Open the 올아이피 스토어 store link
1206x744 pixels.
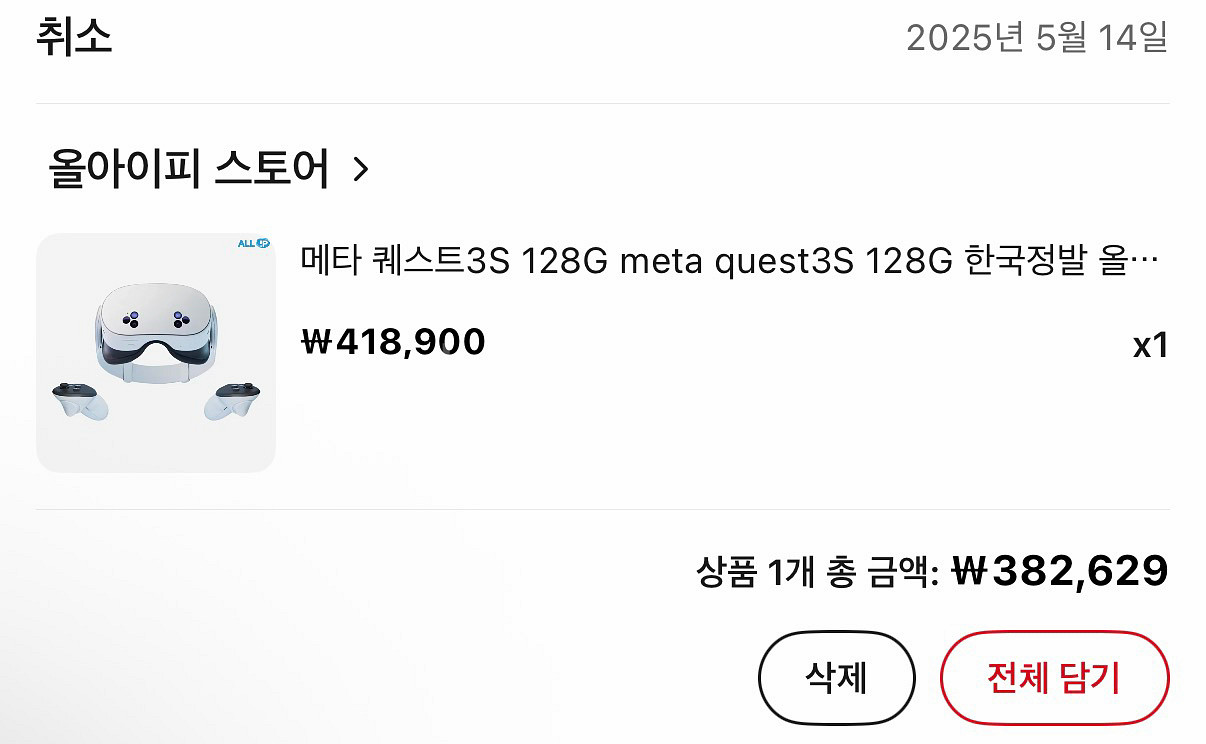pos(188,169)
